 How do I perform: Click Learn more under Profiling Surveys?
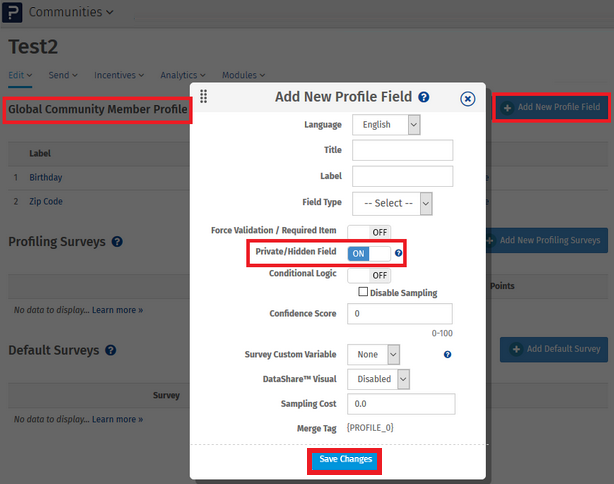pyautogui.click(x=117, y=310)
